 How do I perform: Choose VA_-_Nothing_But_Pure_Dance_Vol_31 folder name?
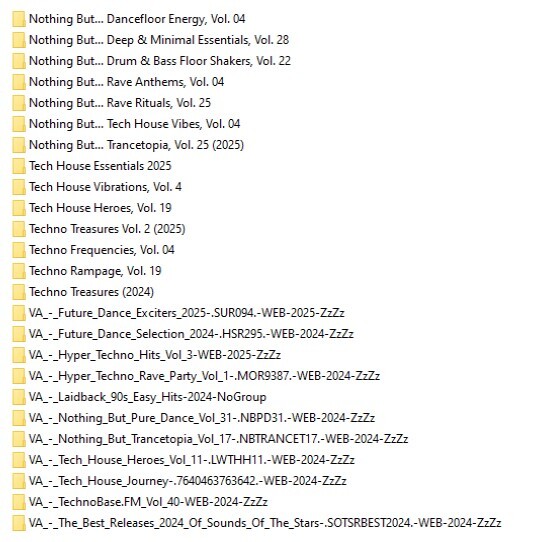pos(202,418)
